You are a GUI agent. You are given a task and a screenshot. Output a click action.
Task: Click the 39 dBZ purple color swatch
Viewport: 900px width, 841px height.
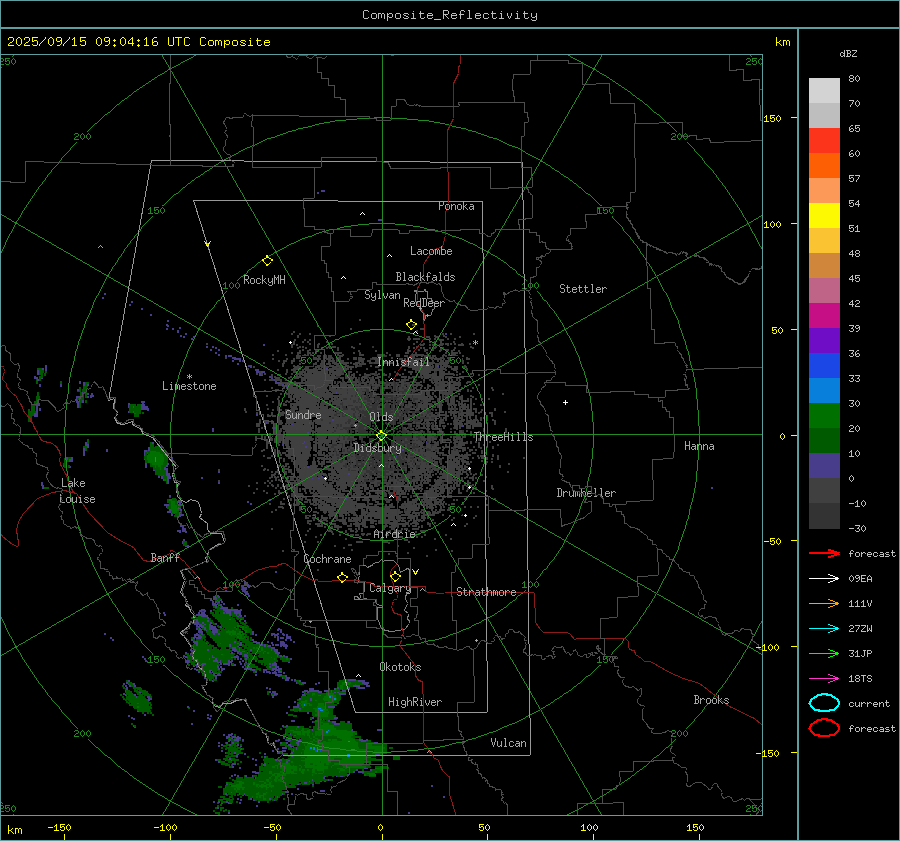coord(824,340)
